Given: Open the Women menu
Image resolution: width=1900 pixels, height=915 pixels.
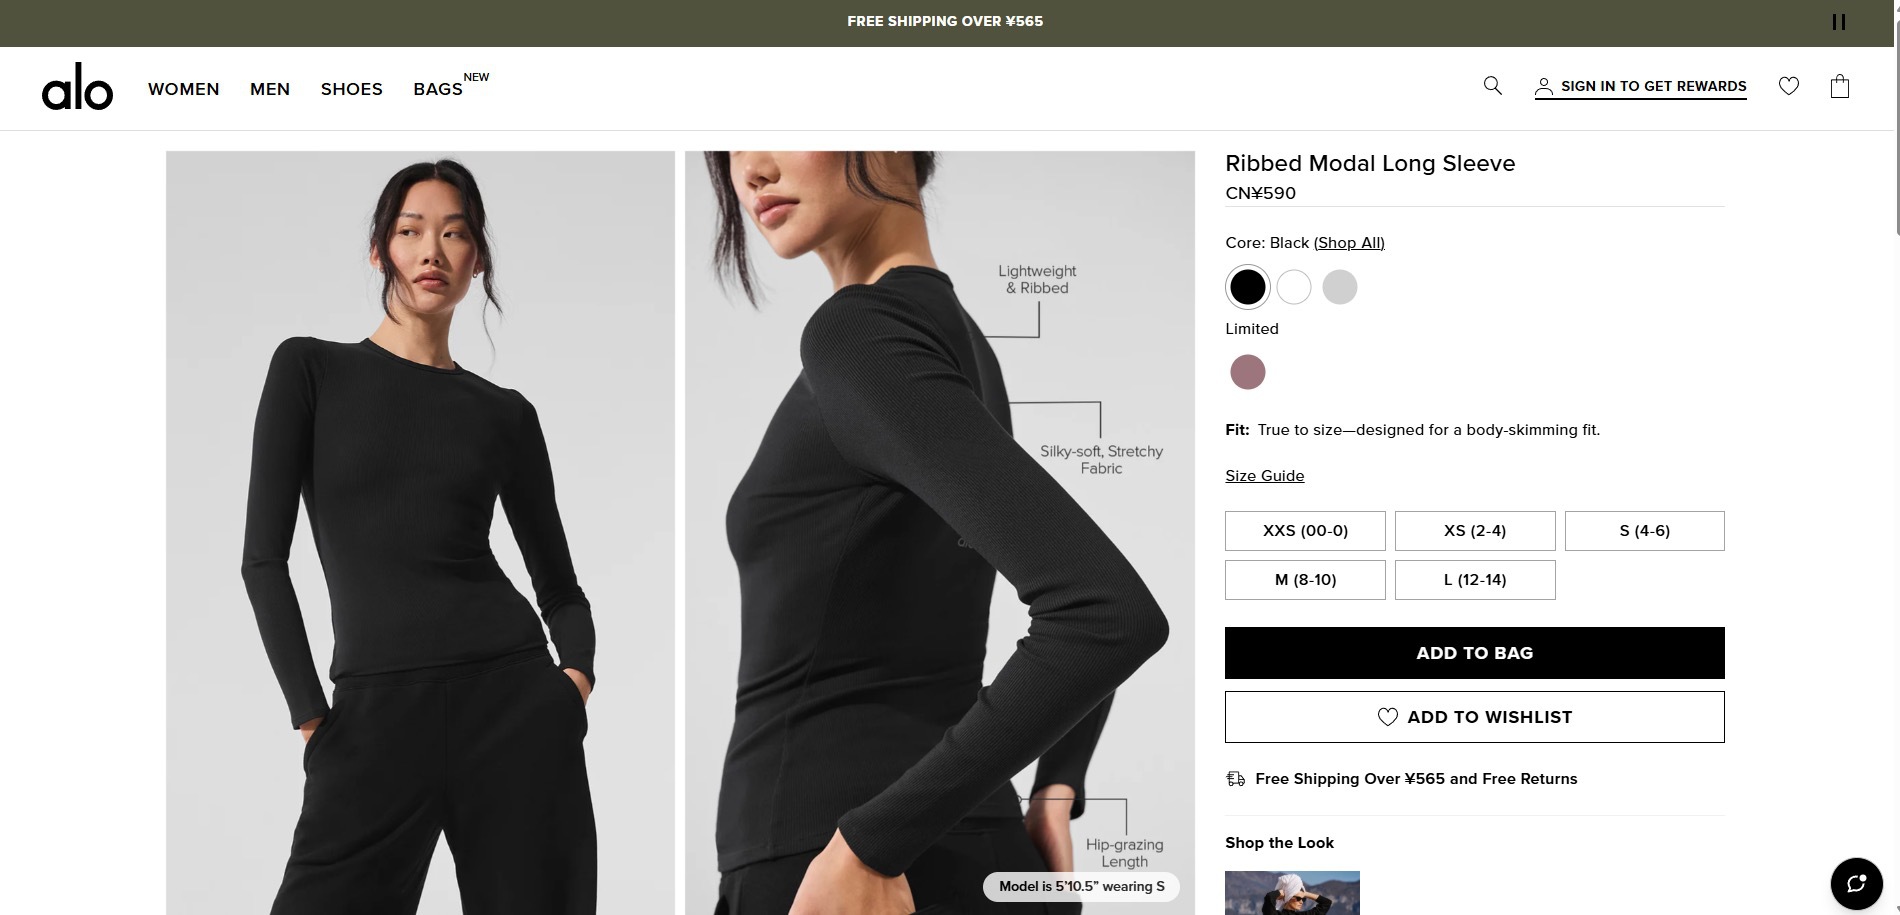Looking at the screenshot, I should pos(184,89).
